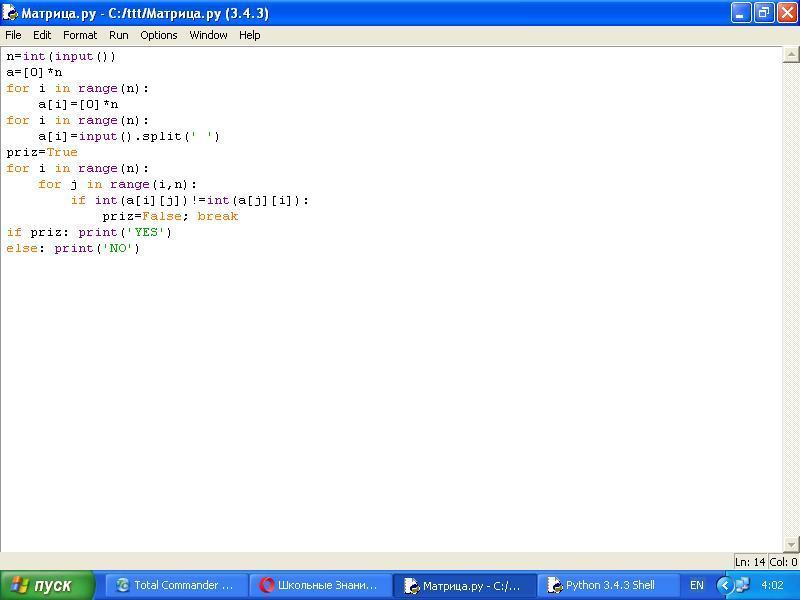
Task: Click the network connection tray icon
Action: pyautogui.click(x=742, y=585)
